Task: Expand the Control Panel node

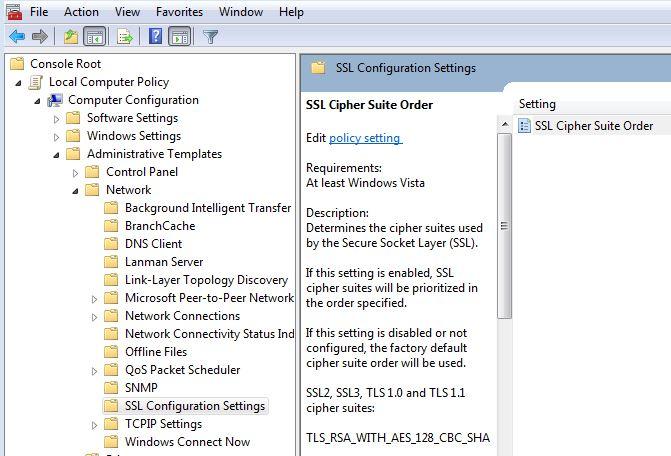Action: [75, 173]
